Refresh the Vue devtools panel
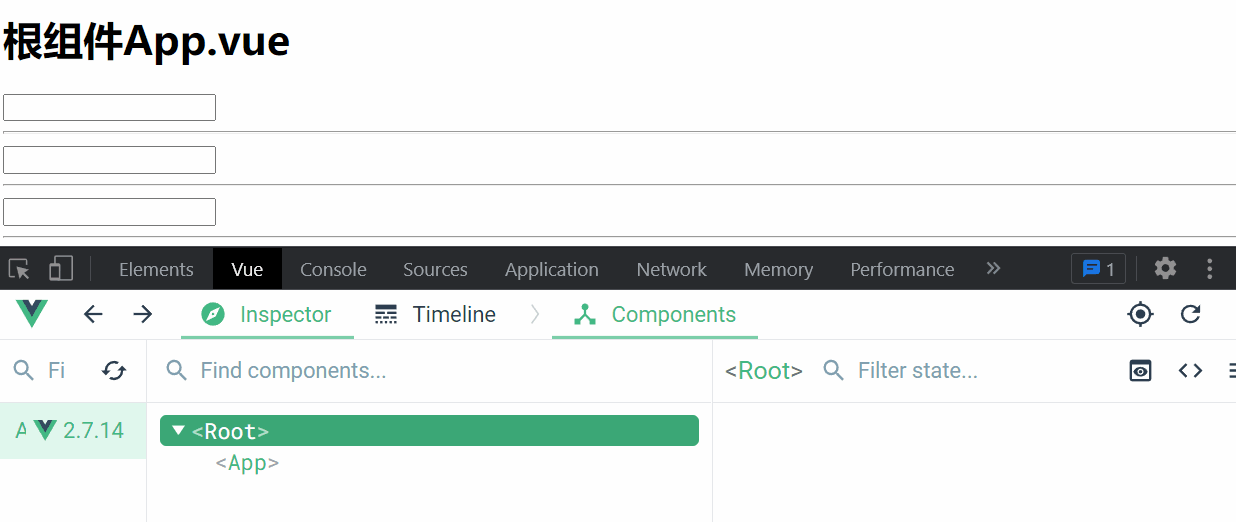The height and width of the screenshot is (522, 1236). (x=1190, y=314)
